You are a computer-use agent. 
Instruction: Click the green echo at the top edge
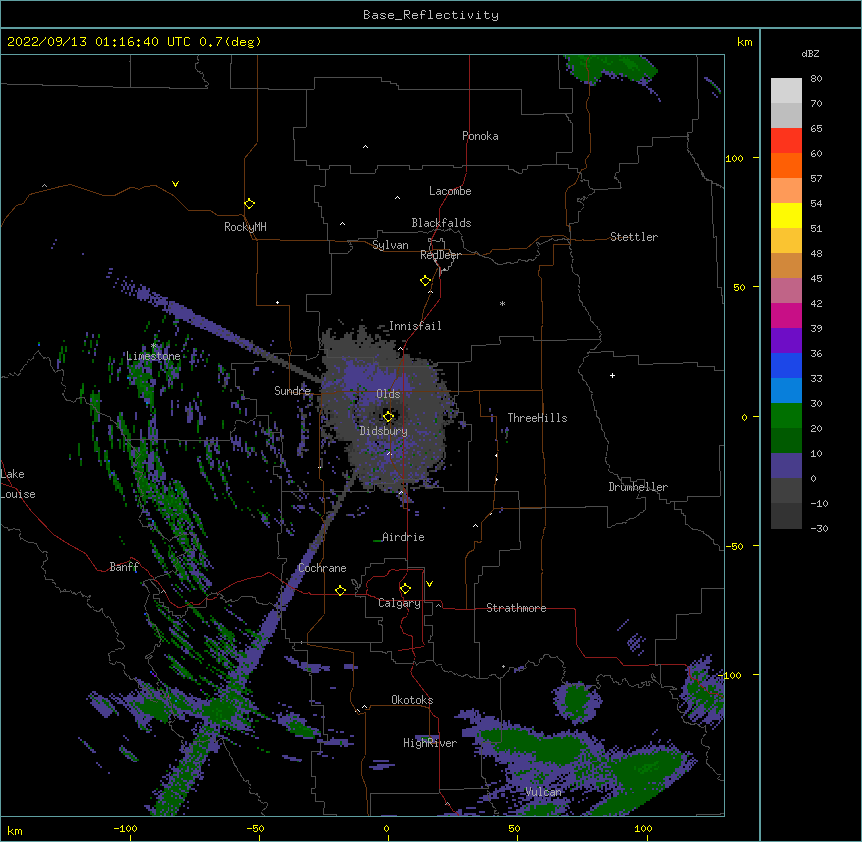pos(610,67)
